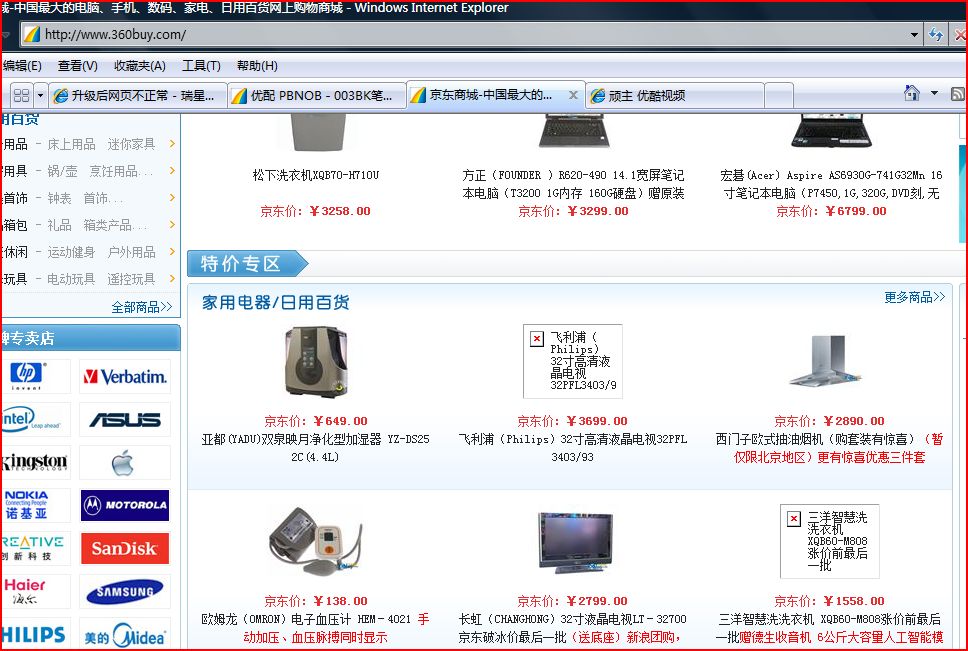This screenshot has height=651, width=968.
Task: Click the 家用电器/日用百货 heading
Action: [275, 302]
